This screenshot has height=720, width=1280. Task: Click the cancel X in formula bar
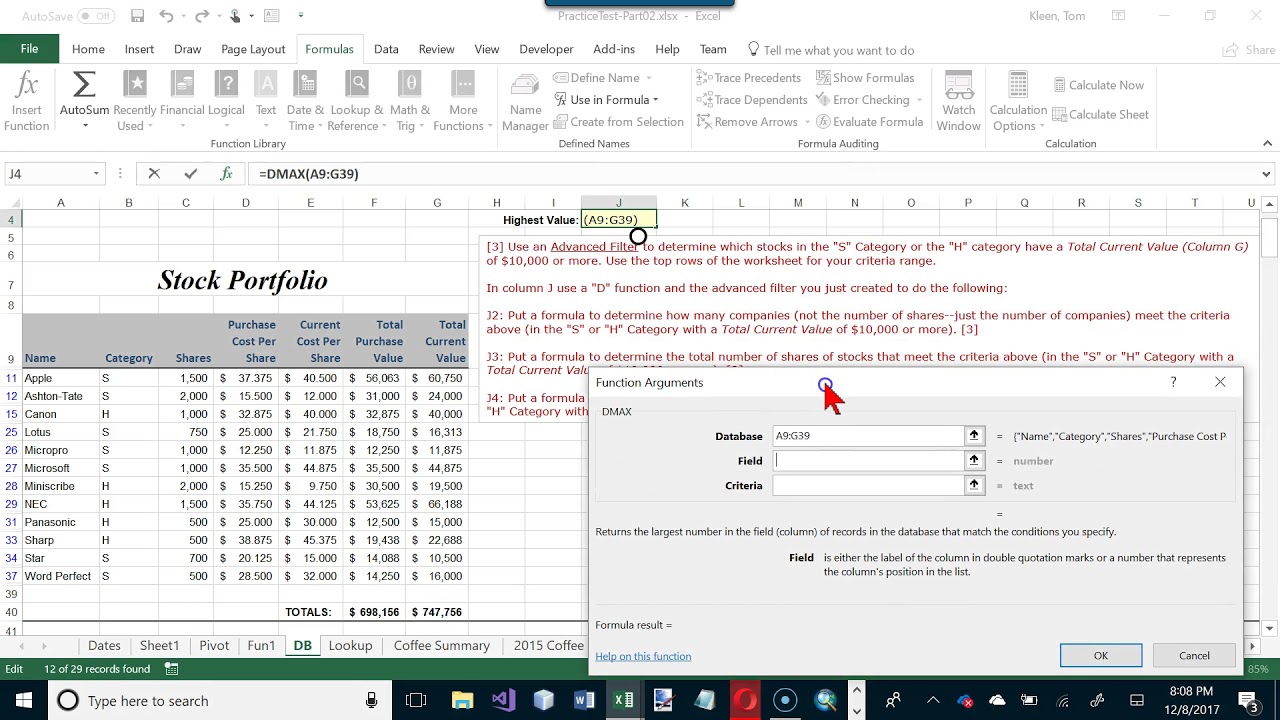pos(154,174)
